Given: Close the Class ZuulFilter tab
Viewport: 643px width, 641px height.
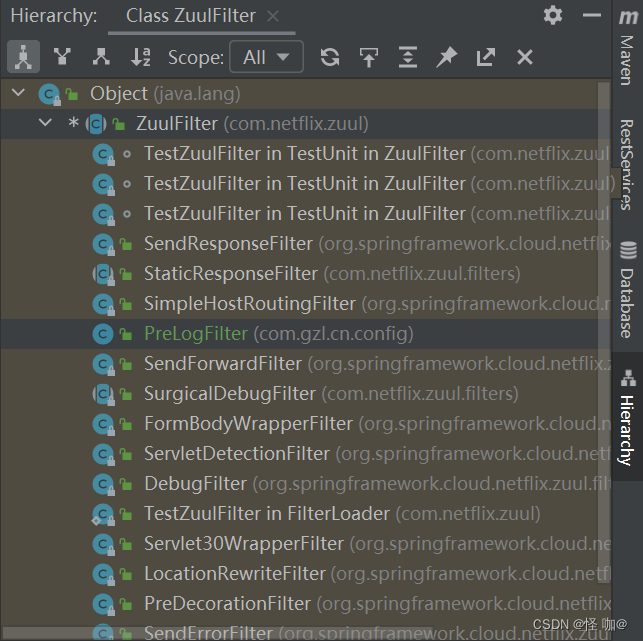Looking at the screenshot, I should pyautogui.click(x=273, y=16).
